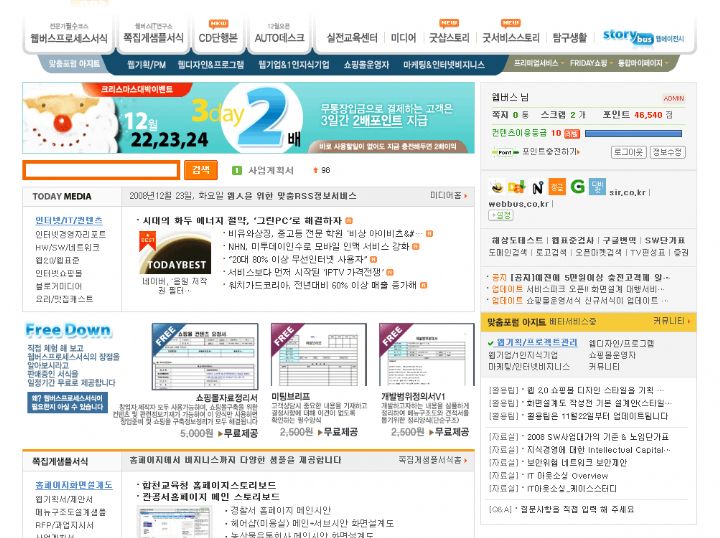This screenshot has width=720, height=538.
Task: Click the blue 왜? 웹버스프로세스서식이 필요한지 button
Action: point(68,403)
